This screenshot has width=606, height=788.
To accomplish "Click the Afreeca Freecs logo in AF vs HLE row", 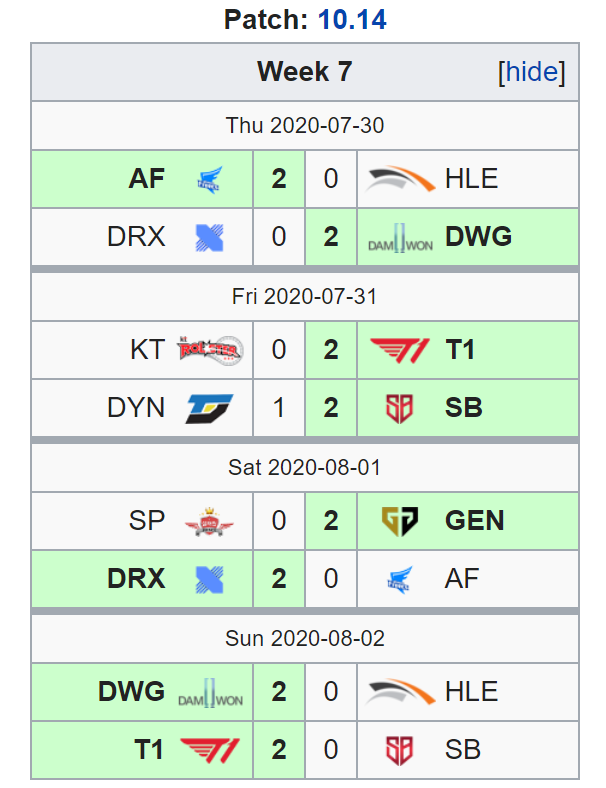I will 209,179.
